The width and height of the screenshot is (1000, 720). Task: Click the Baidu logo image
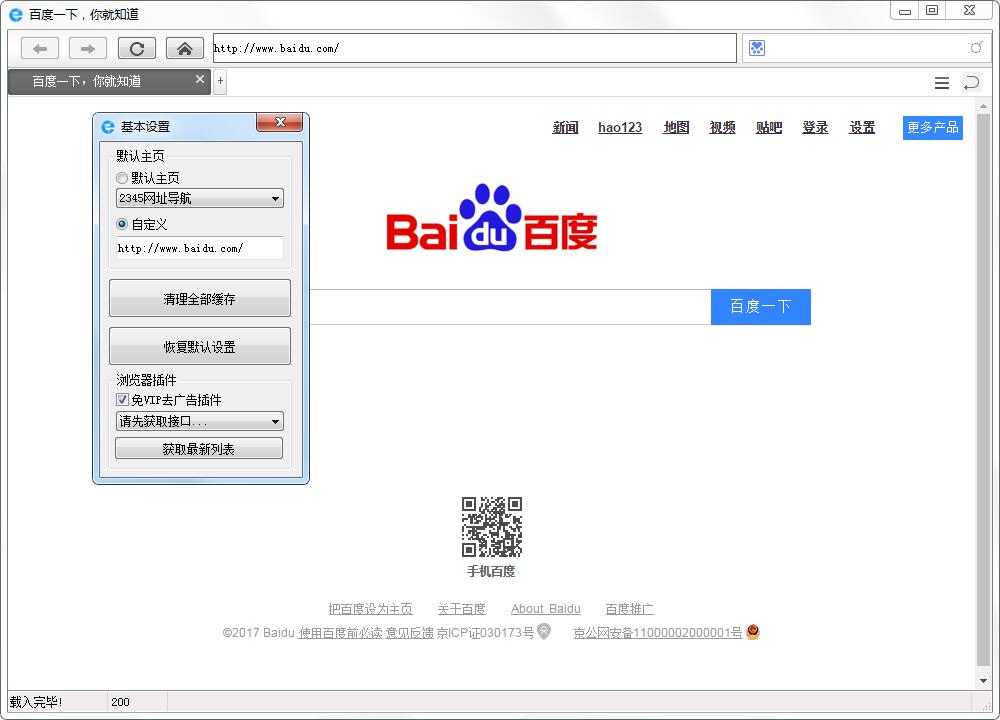492,217
